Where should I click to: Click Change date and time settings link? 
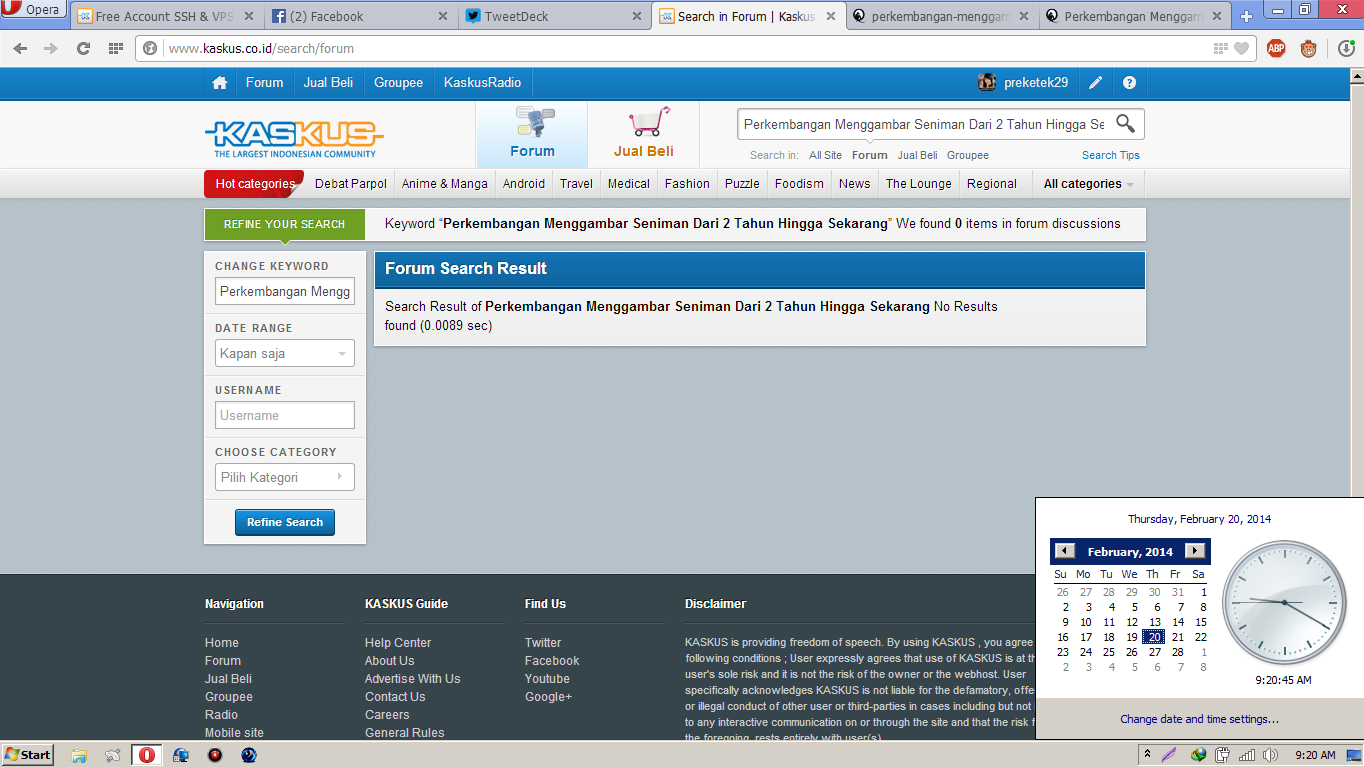point(1199,719)
